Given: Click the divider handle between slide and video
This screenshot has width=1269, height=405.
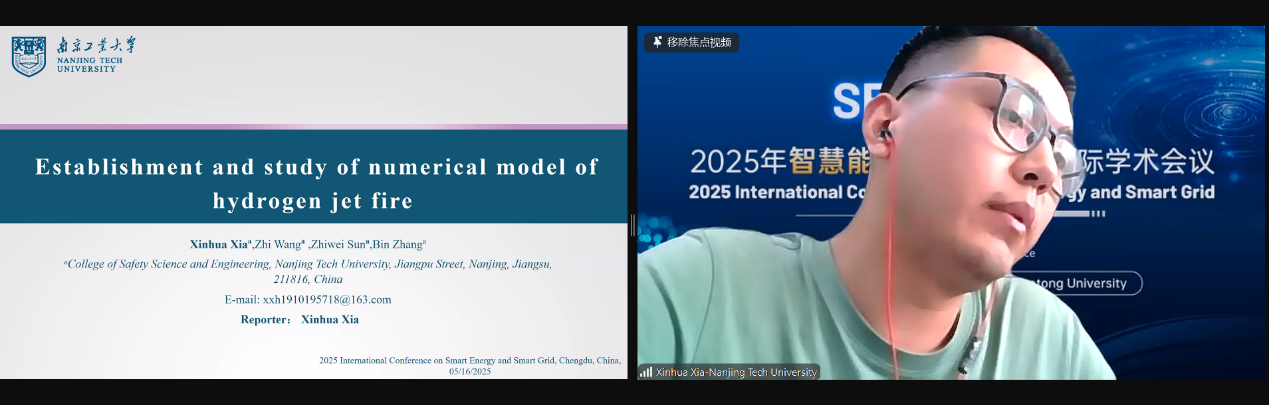Looking at the screenshot, I should tap(632, 225).
